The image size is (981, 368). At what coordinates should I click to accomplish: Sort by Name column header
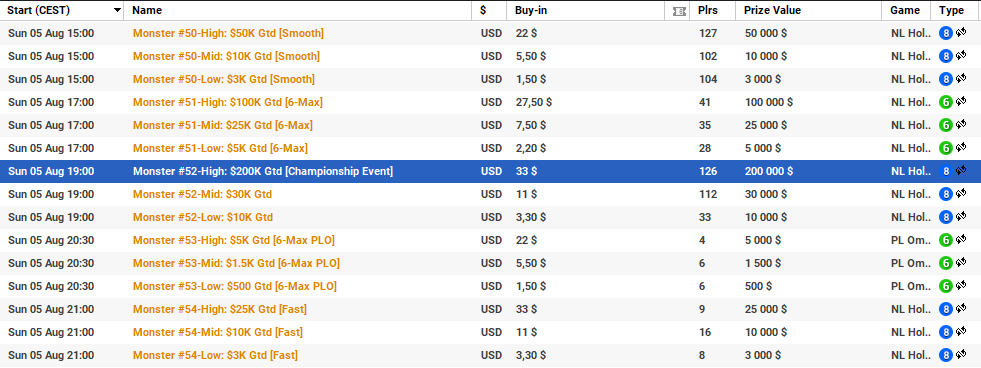[147, 10]
